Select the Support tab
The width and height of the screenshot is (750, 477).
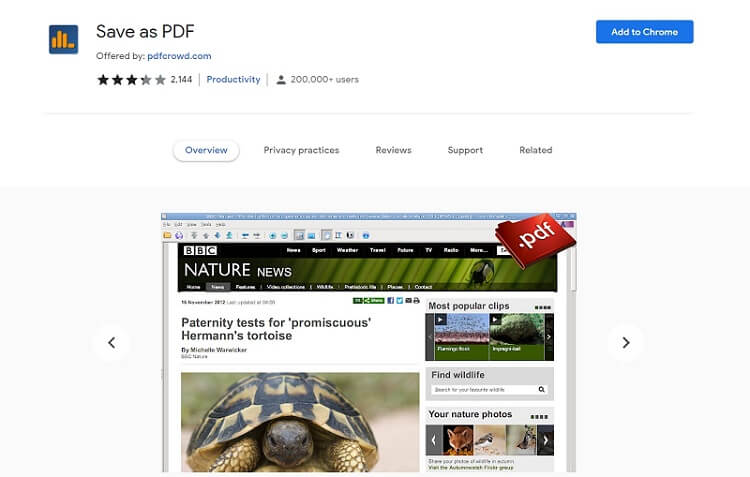point(465,150)
